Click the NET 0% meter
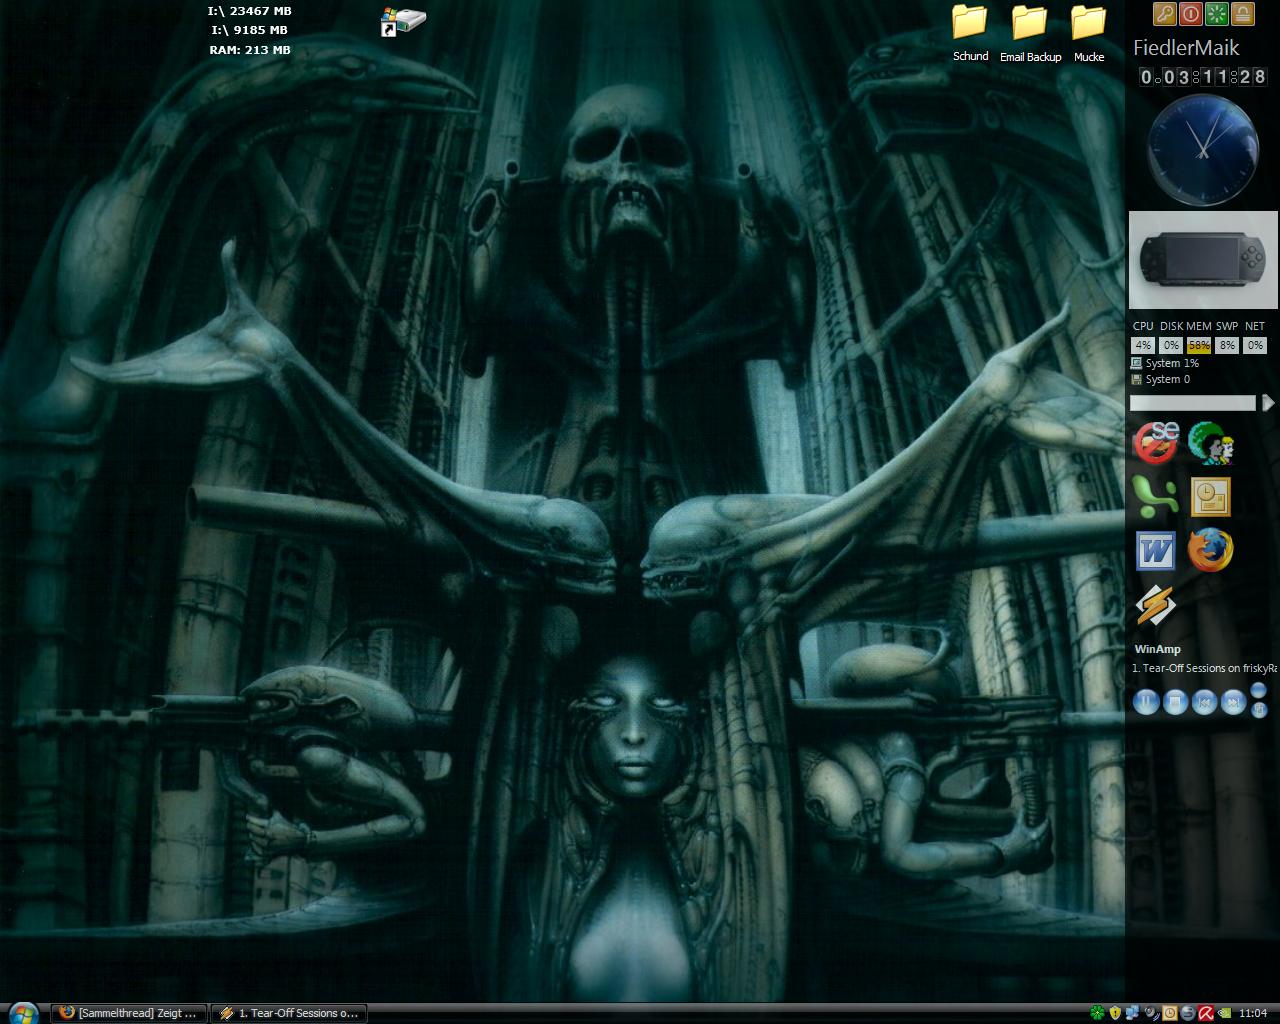This screenshot has height=1024, width=1280. point(1255,345)
